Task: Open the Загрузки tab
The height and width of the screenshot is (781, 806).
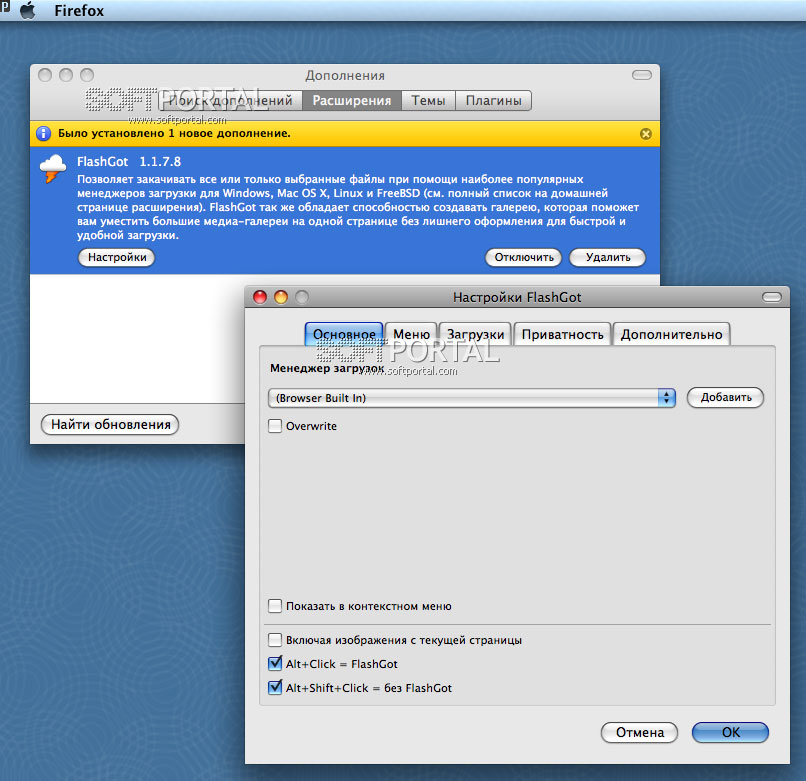Action: click(x=475, y=334)
